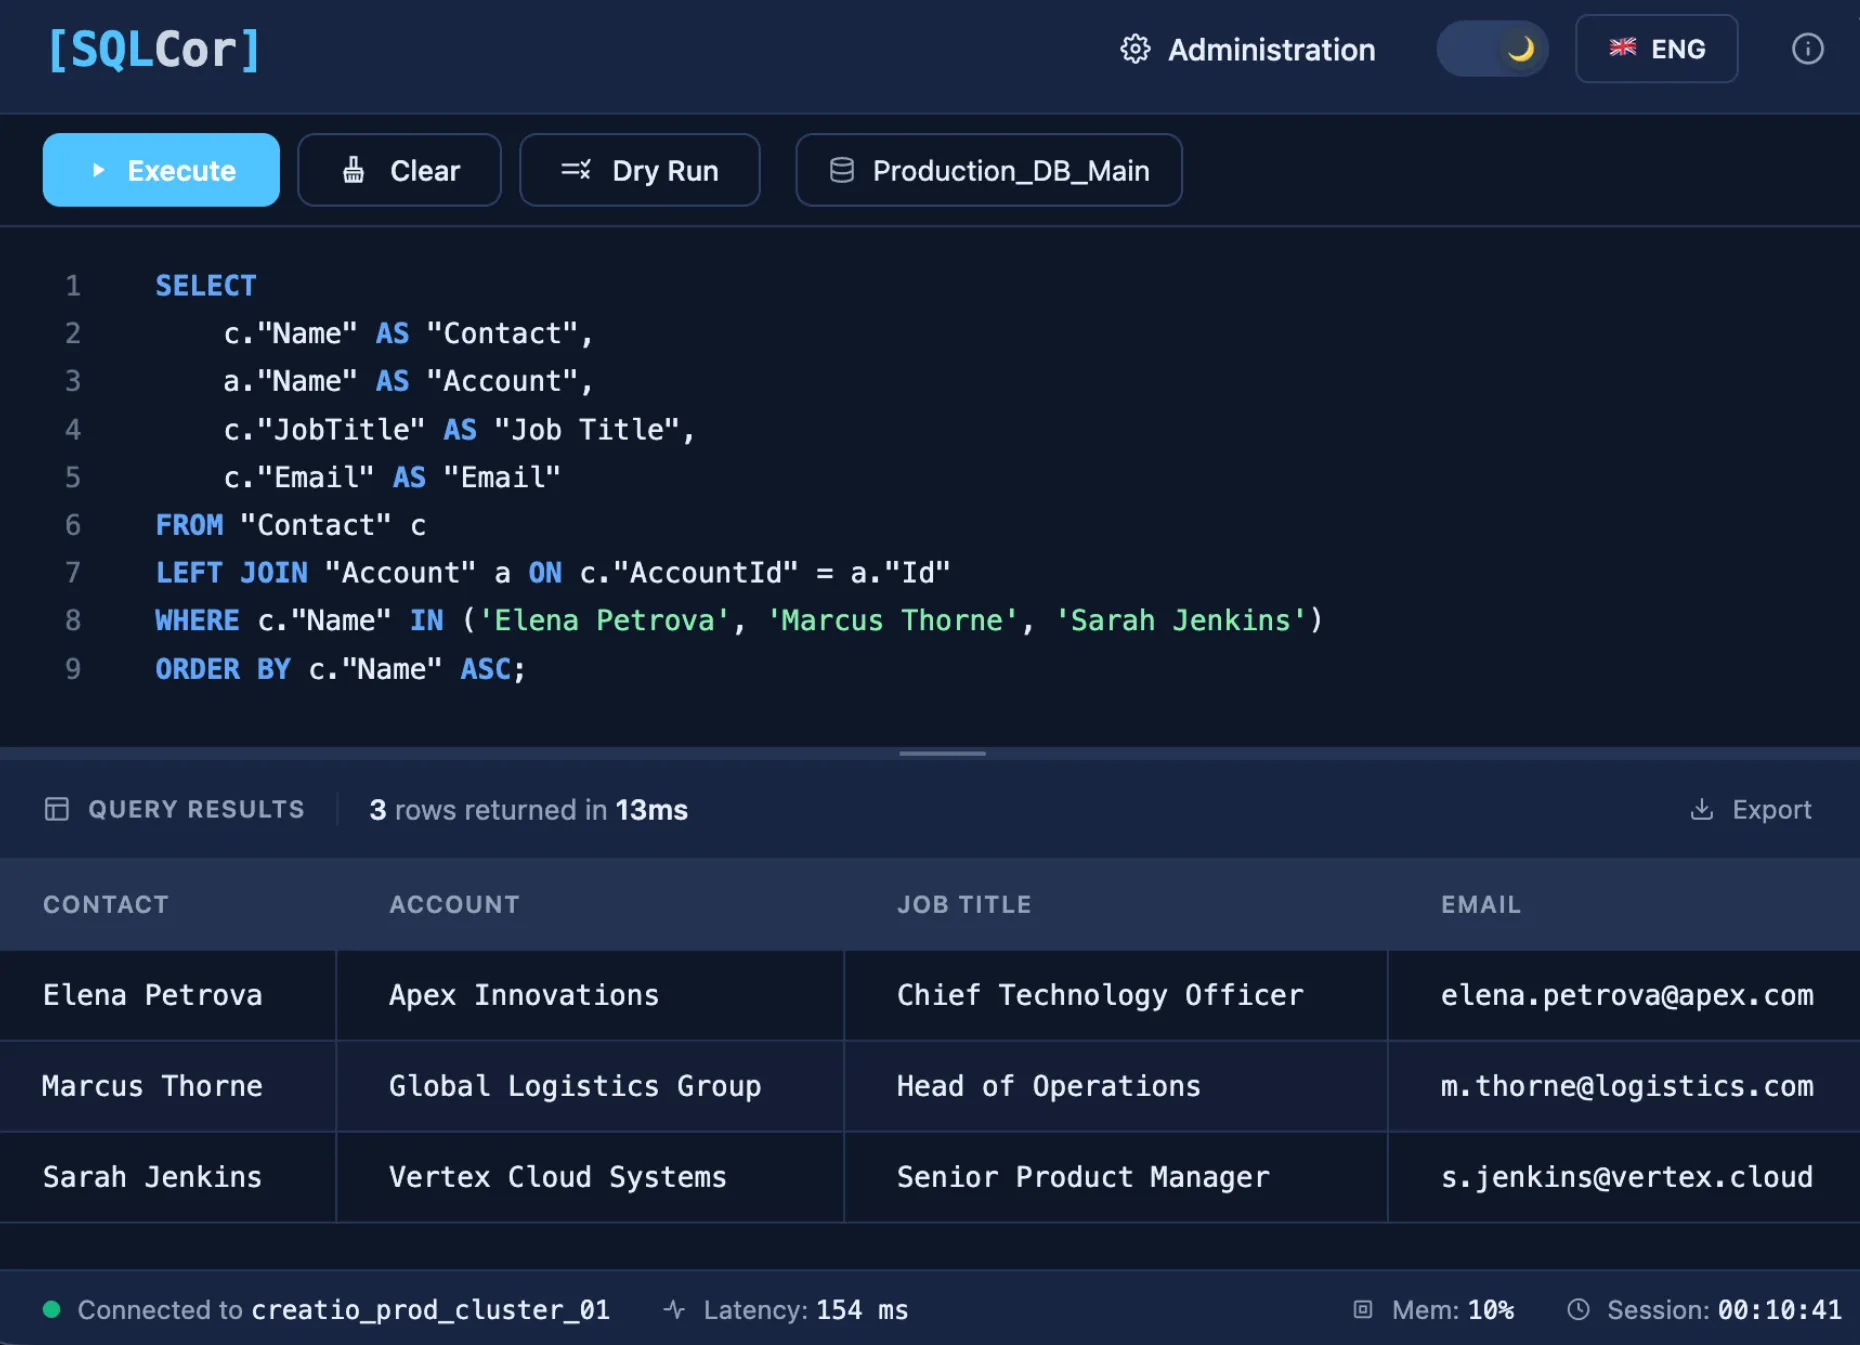1860x1345 pixels.
Task: Sort by the Email column header
Action: pos(1481,904)
